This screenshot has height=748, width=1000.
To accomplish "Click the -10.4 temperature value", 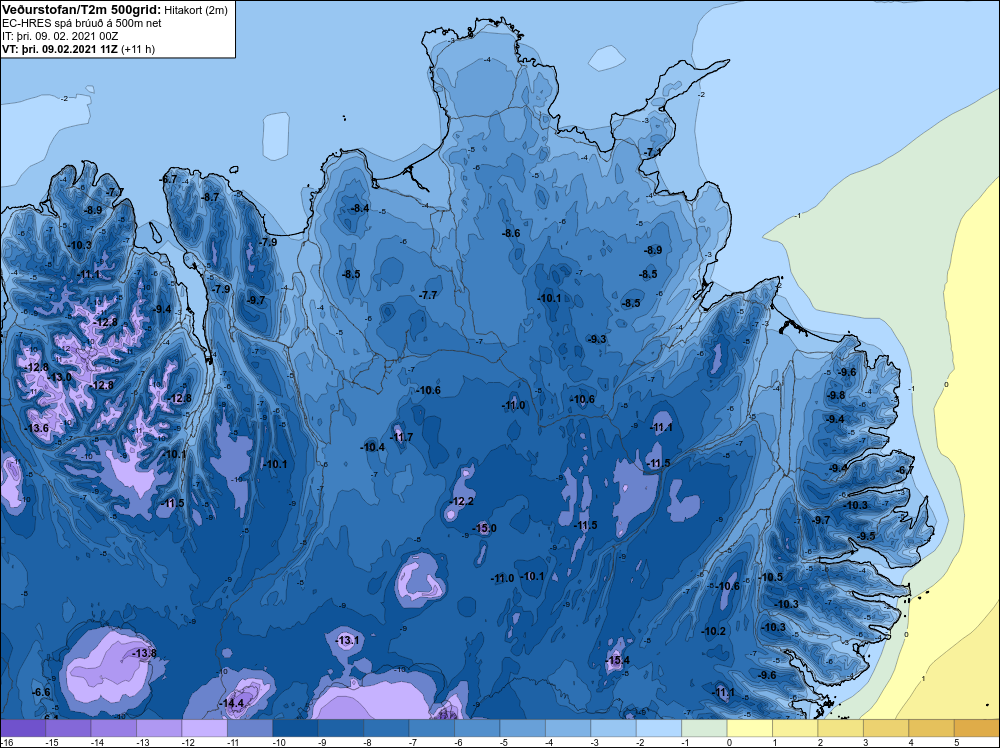I will point(373,447).
